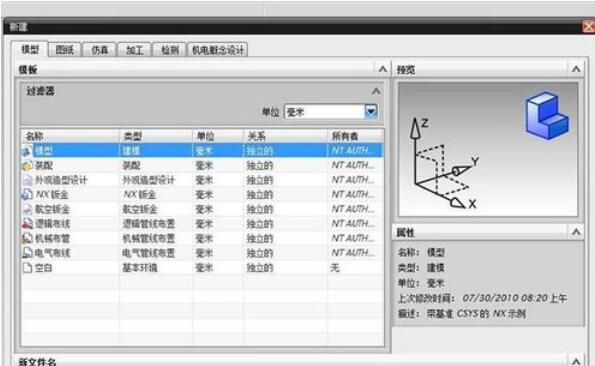Sort by the 关系 column header

click(285, 136)
